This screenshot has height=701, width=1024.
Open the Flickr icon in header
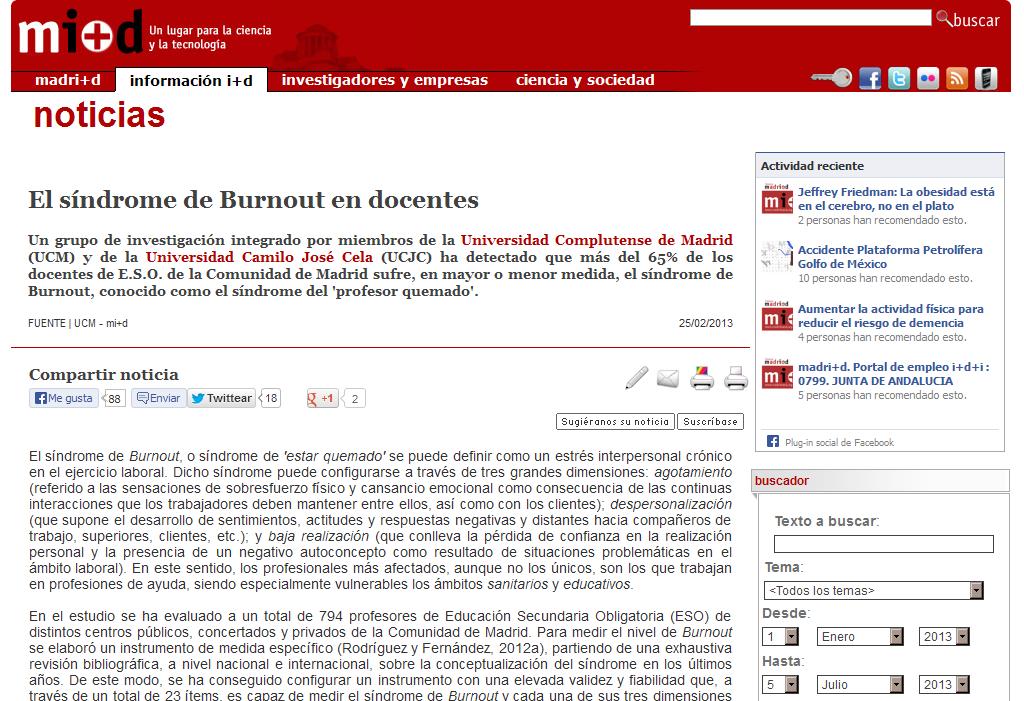coord(927,78)
